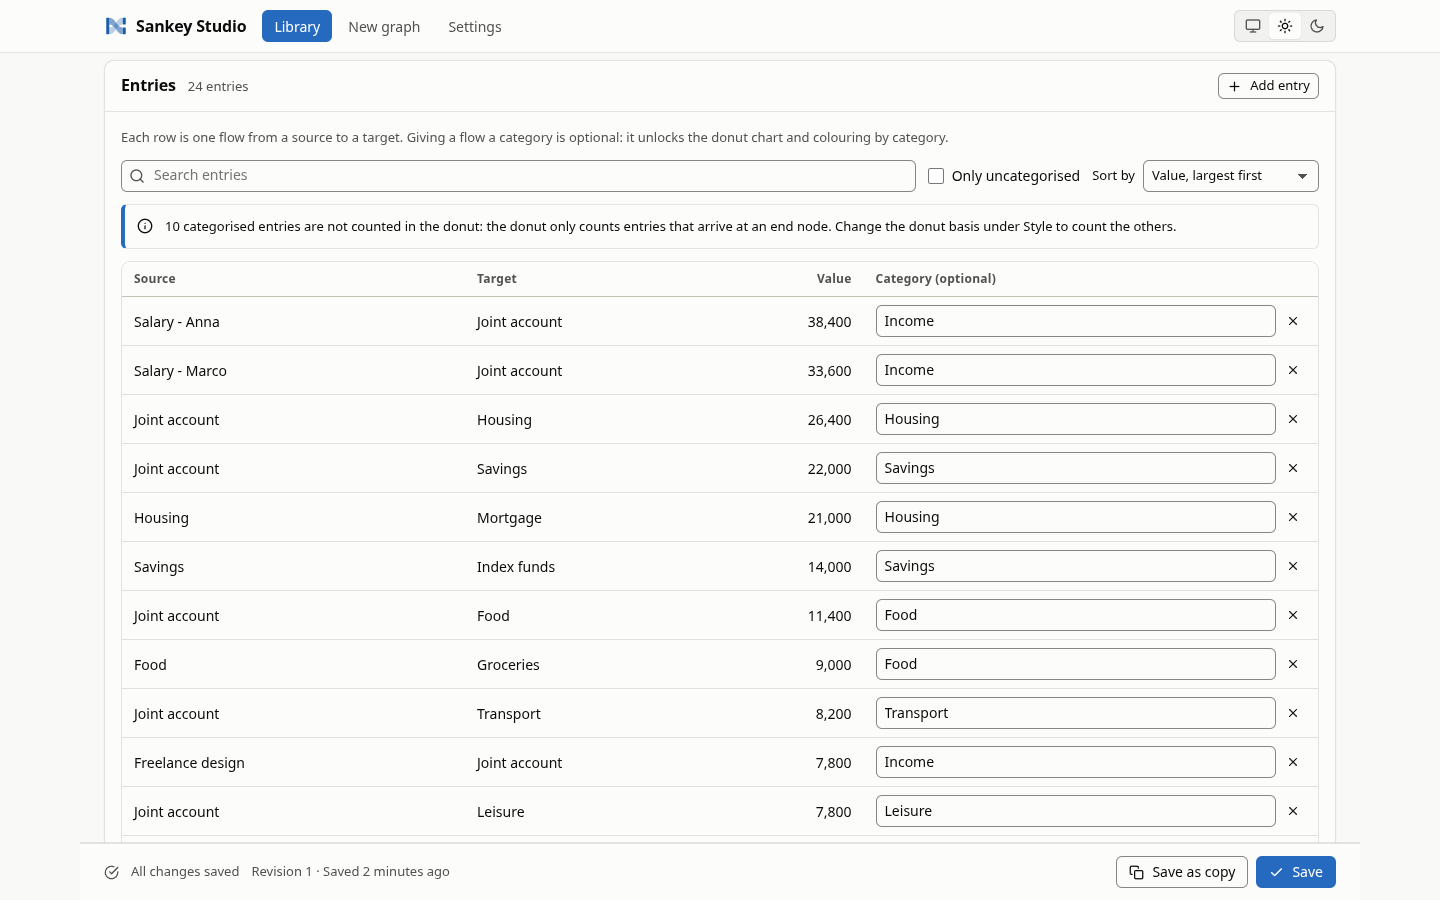Select the dark theme moon icon
This screenshot has width=1440, height=900.
pyautogui.click(x=1317, y=26)
